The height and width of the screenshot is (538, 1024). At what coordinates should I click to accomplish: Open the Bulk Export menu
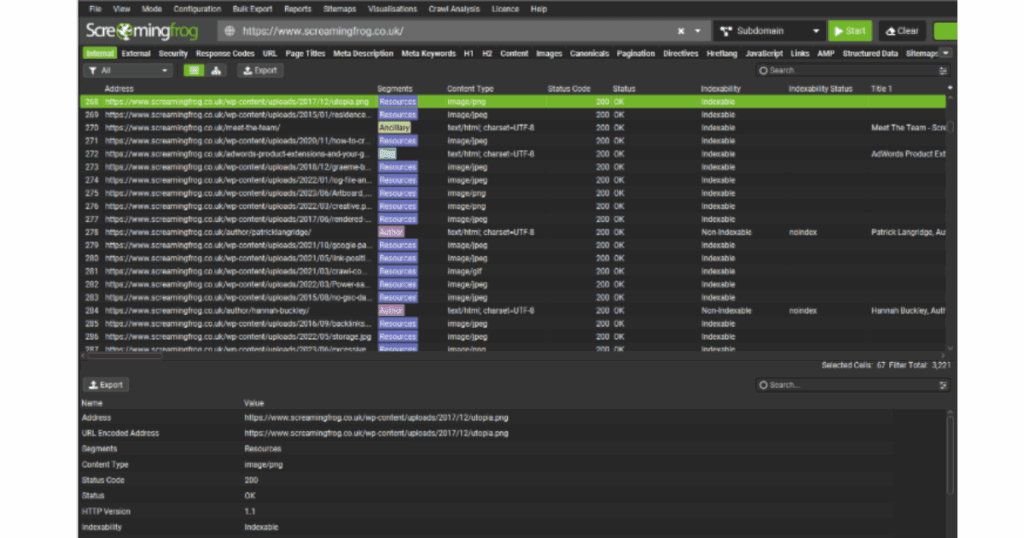point(252,9)
